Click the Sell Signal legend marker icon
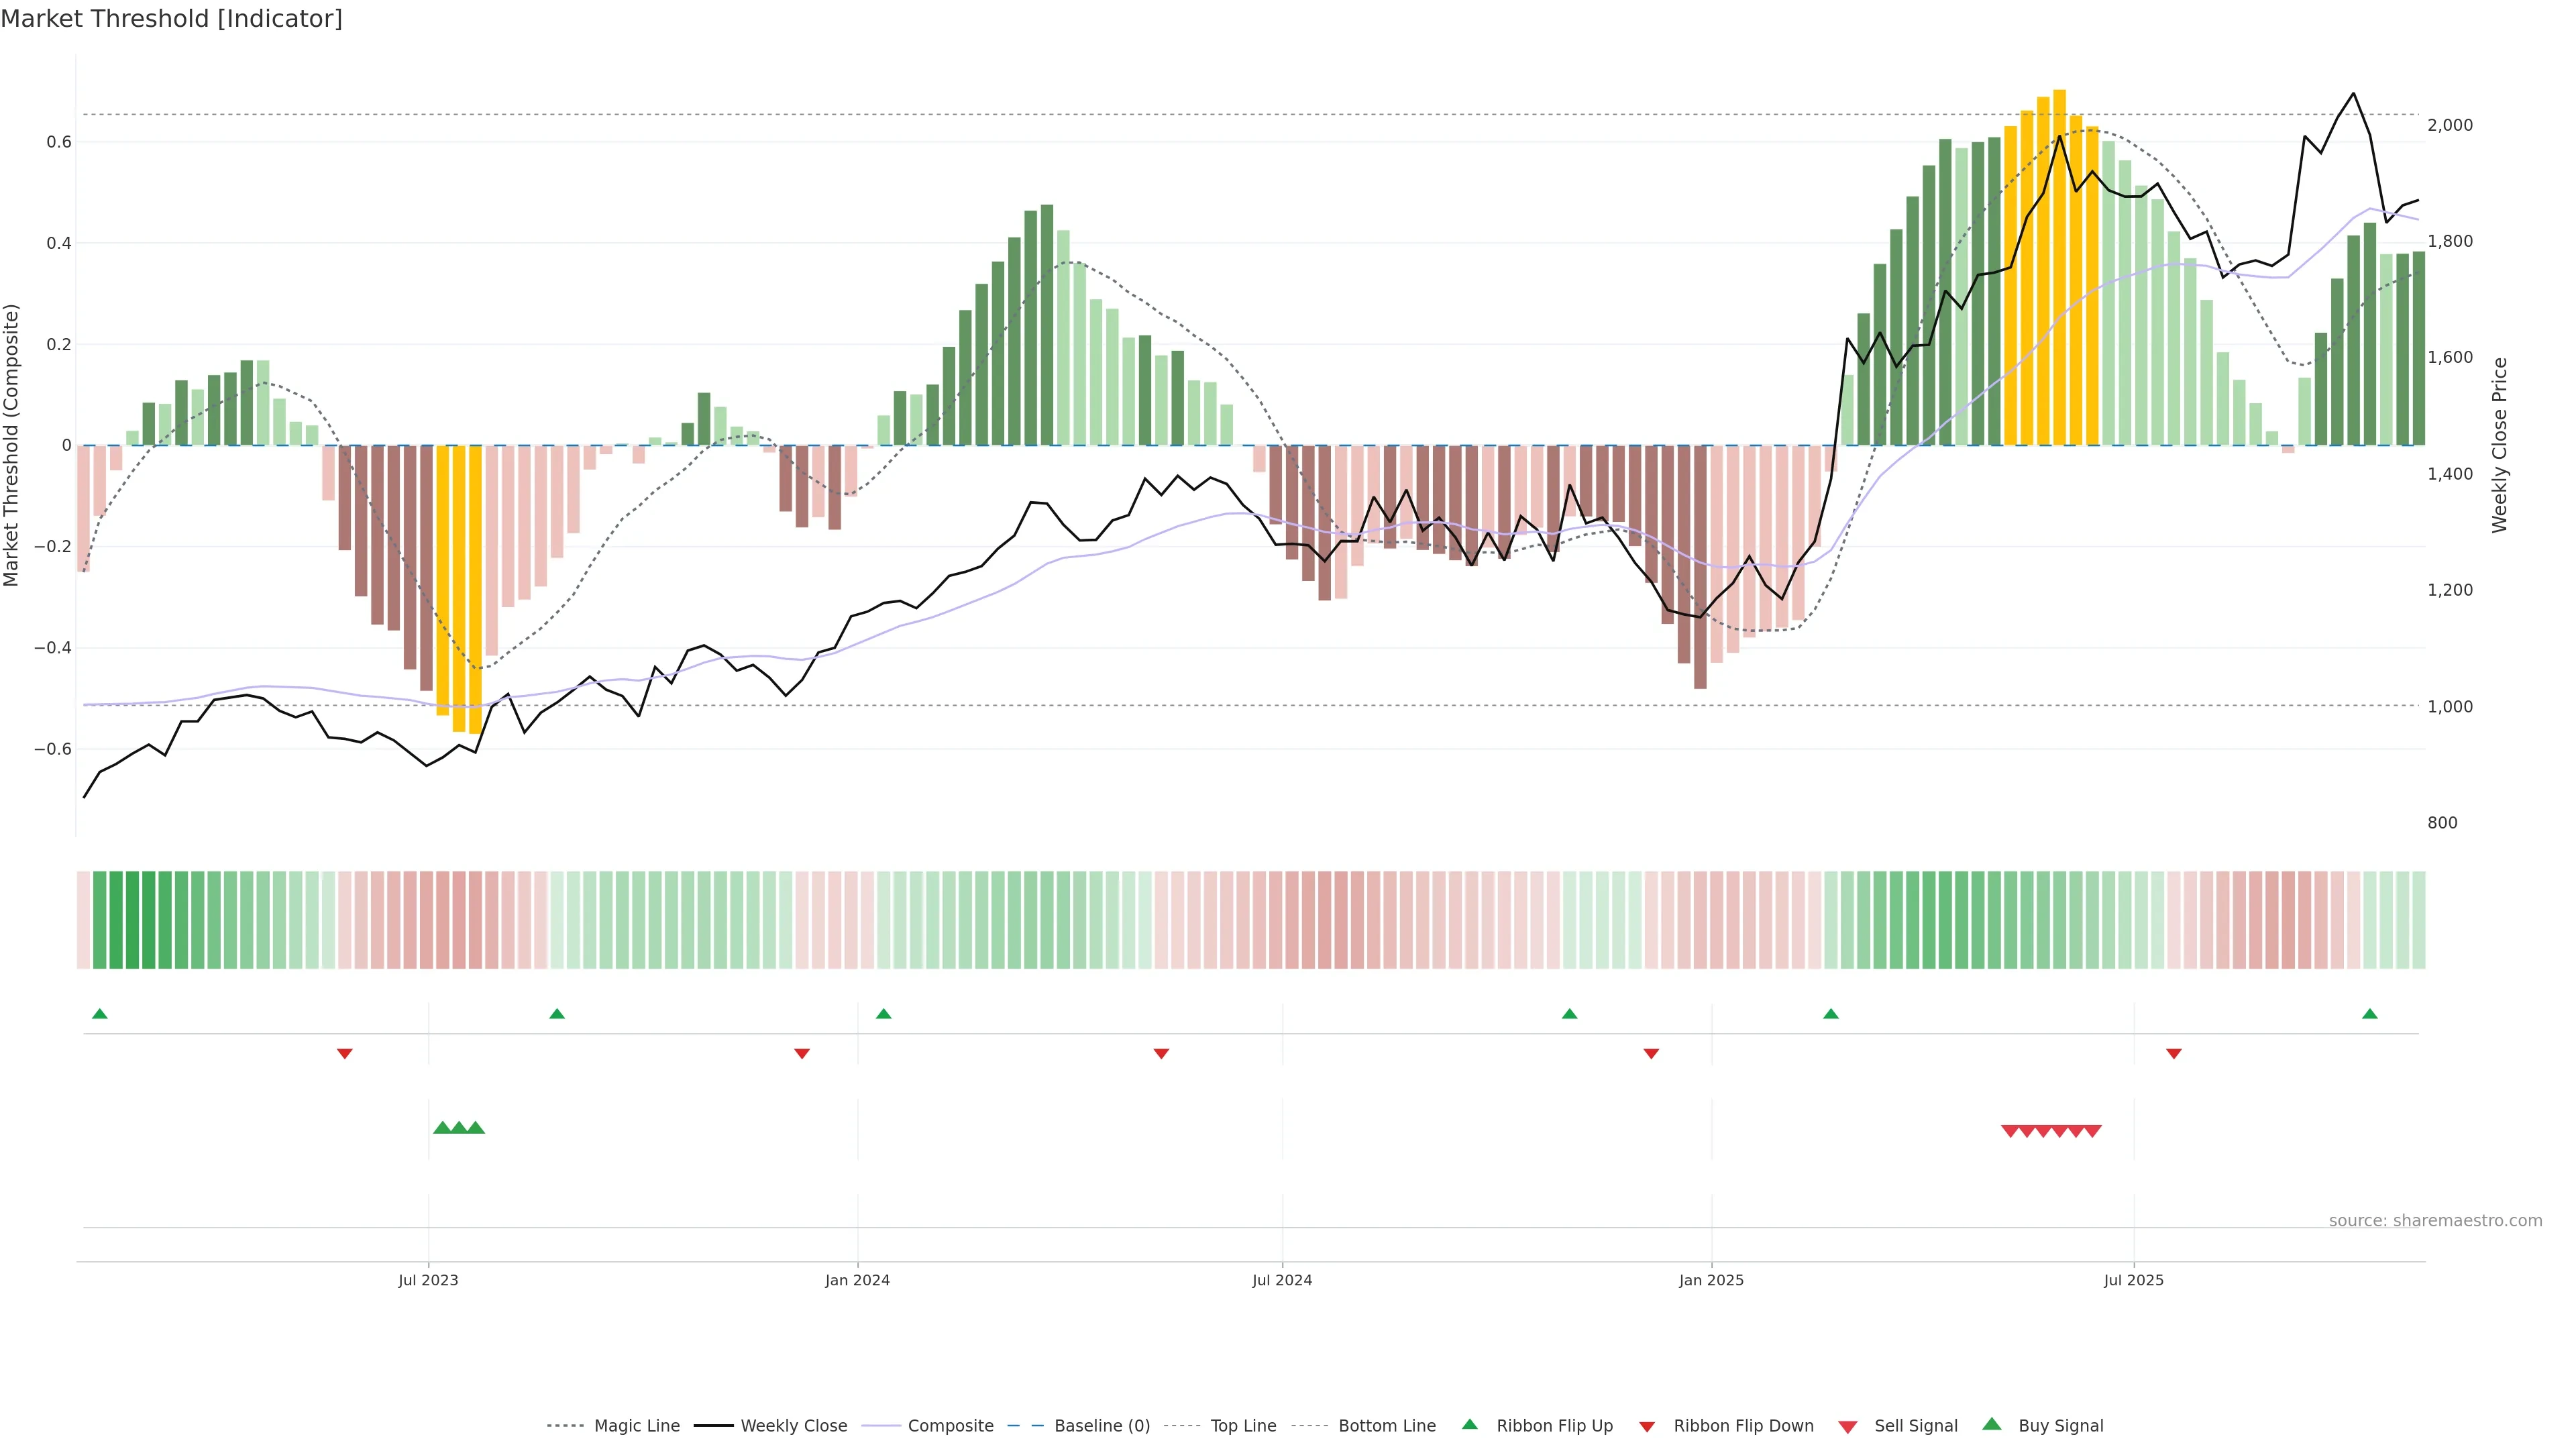2576x1449 pixels. pyautogui.click(x=1847, y=1427)
